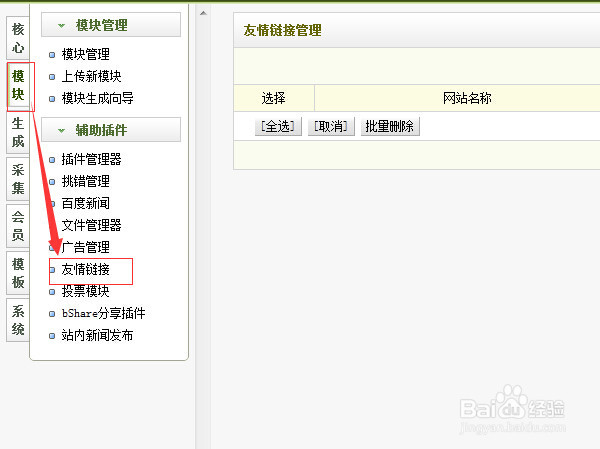This screenshot has width=600, height=449.
Task: Click bullet icon beside 模块管理 link
Action: (x=52, y=55)
